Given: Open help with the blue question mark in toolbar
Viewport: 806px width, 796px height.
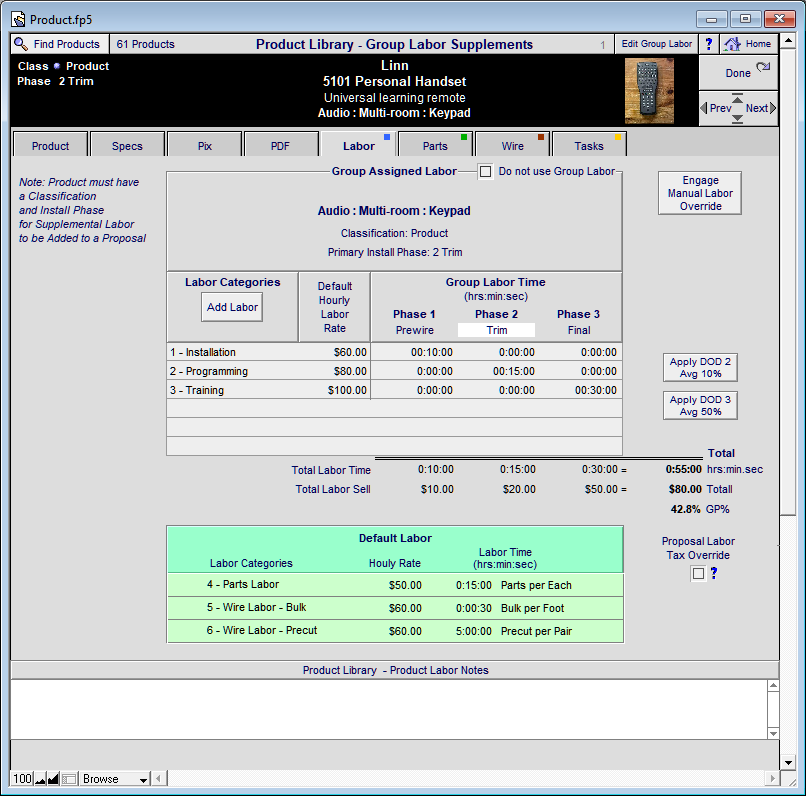Looking at the screenshot, I should 709,44.
